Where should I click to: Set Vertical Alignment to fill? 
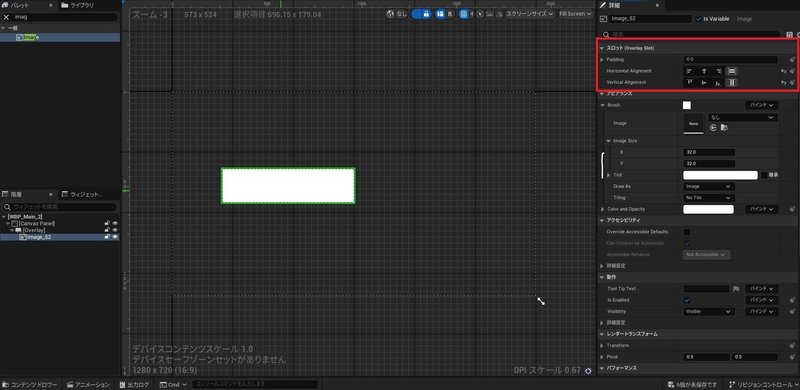coord(732,82)
